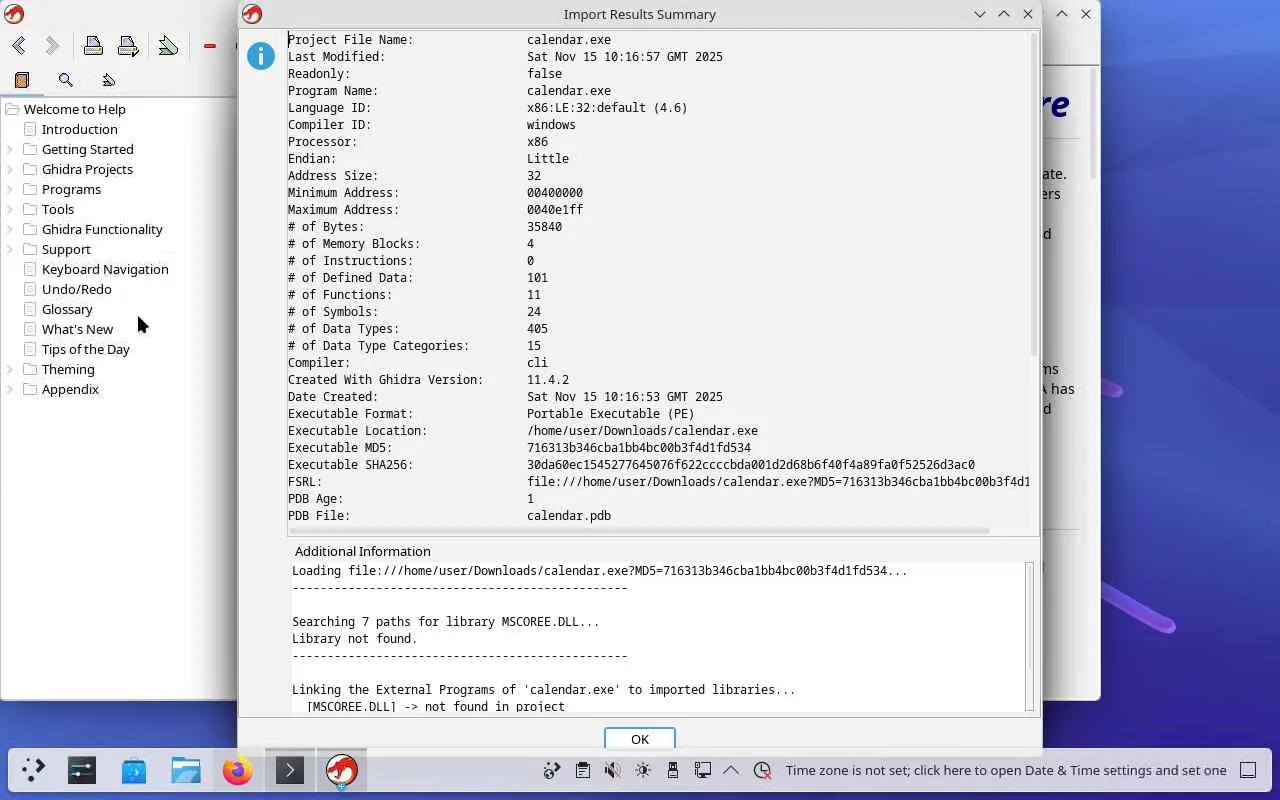Expand the Theming help topic
The height and width of the screenshot is (800, 1280).
[x=10, y=369]
